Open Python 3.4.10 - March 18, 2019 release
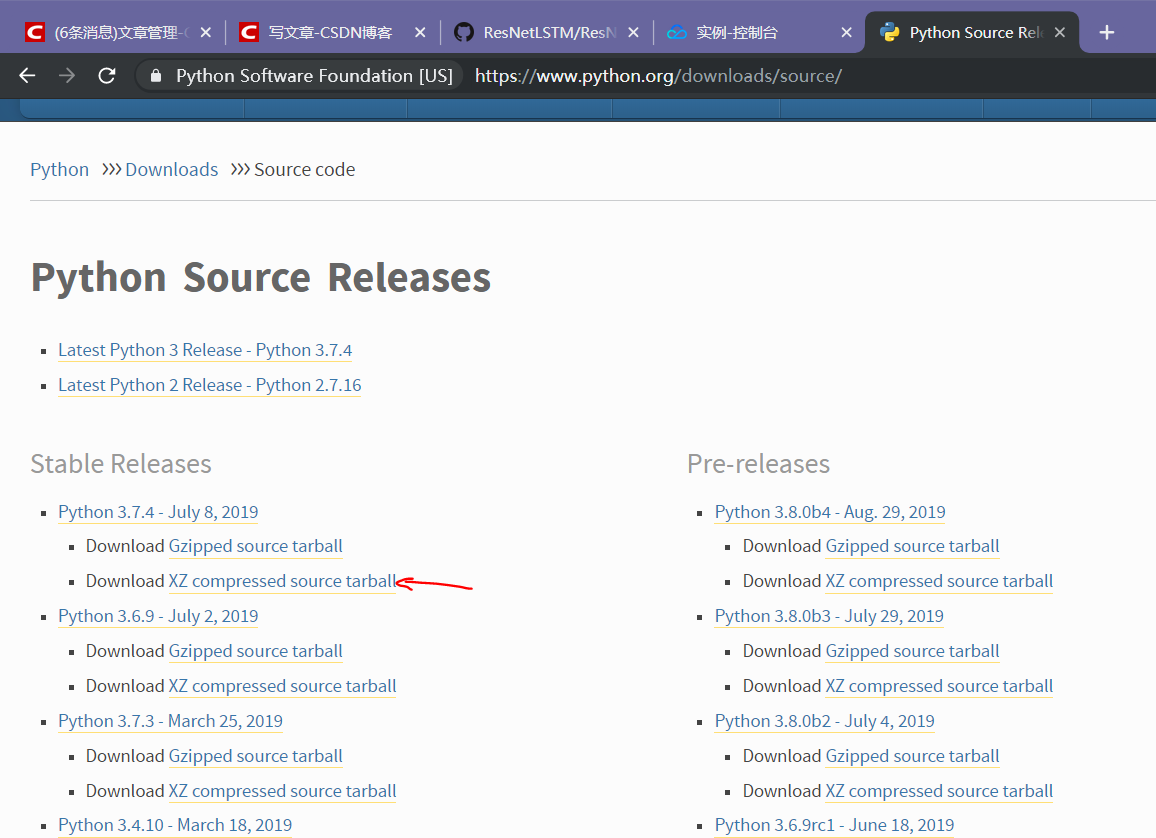Screen dimensions: 1156x838 175,825
